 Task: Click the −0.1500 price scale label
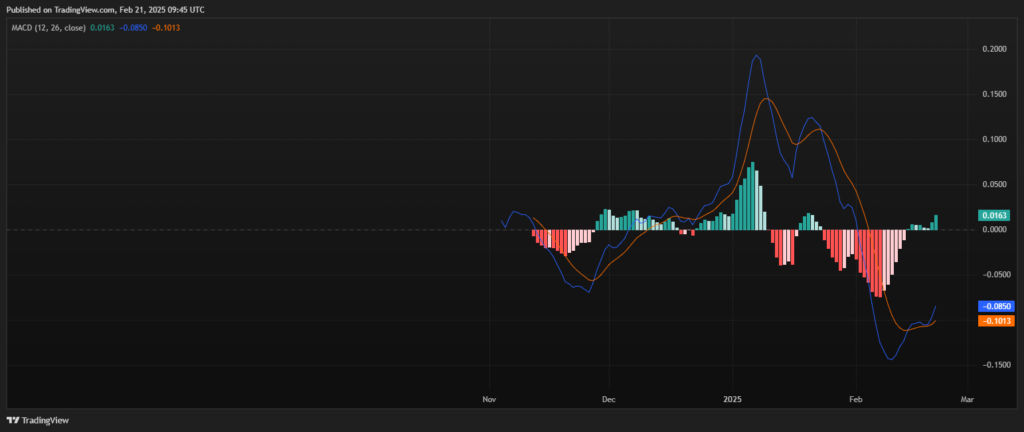coord(995,365)
